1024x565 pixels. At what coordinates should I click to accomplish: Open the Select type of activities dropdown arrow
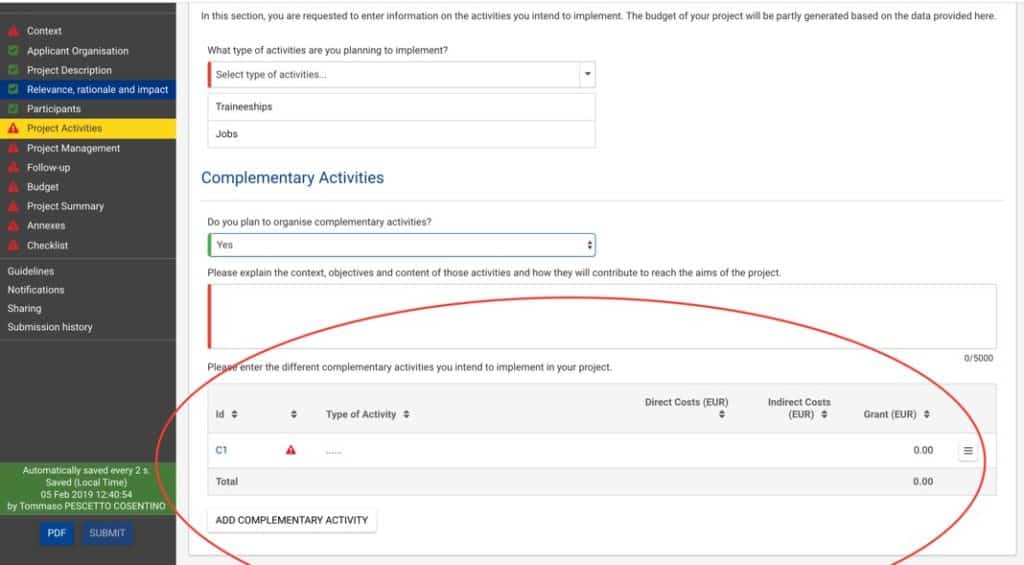[587, 74]
